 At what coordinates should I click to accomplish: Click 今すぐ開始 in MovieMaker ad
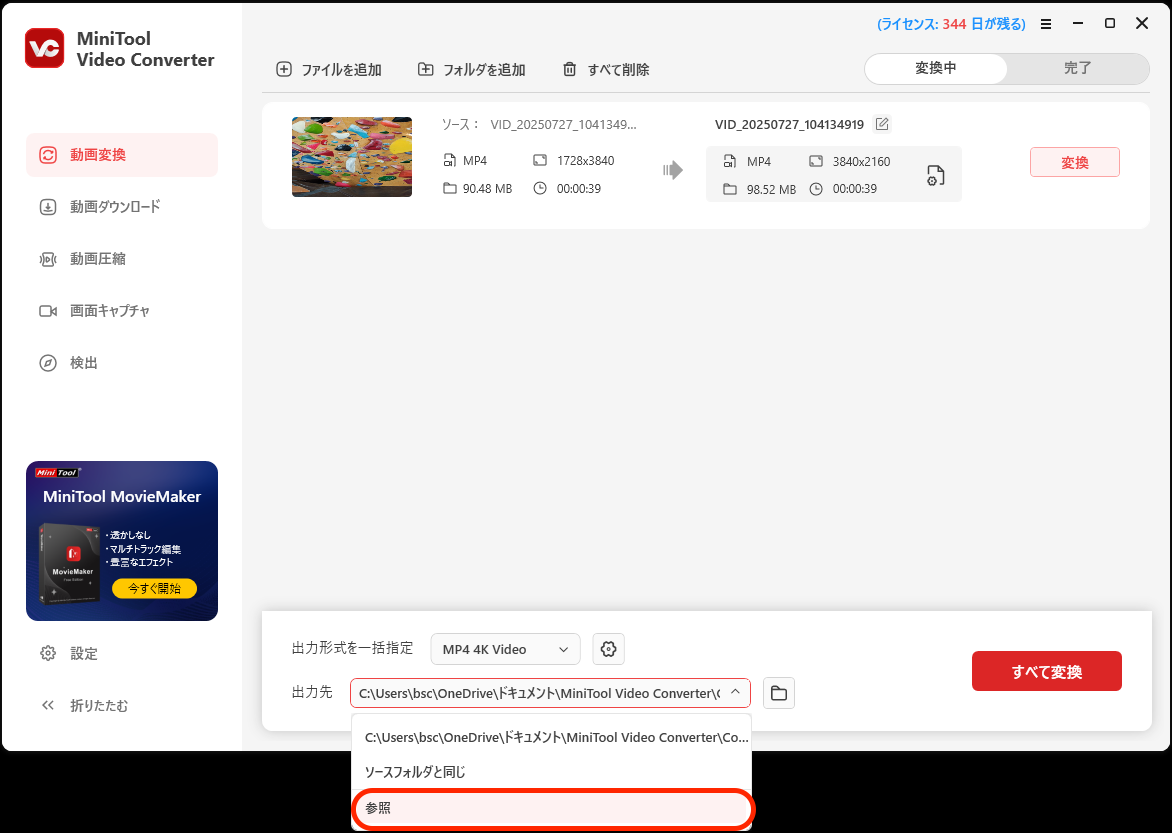[x=154, y=588]
